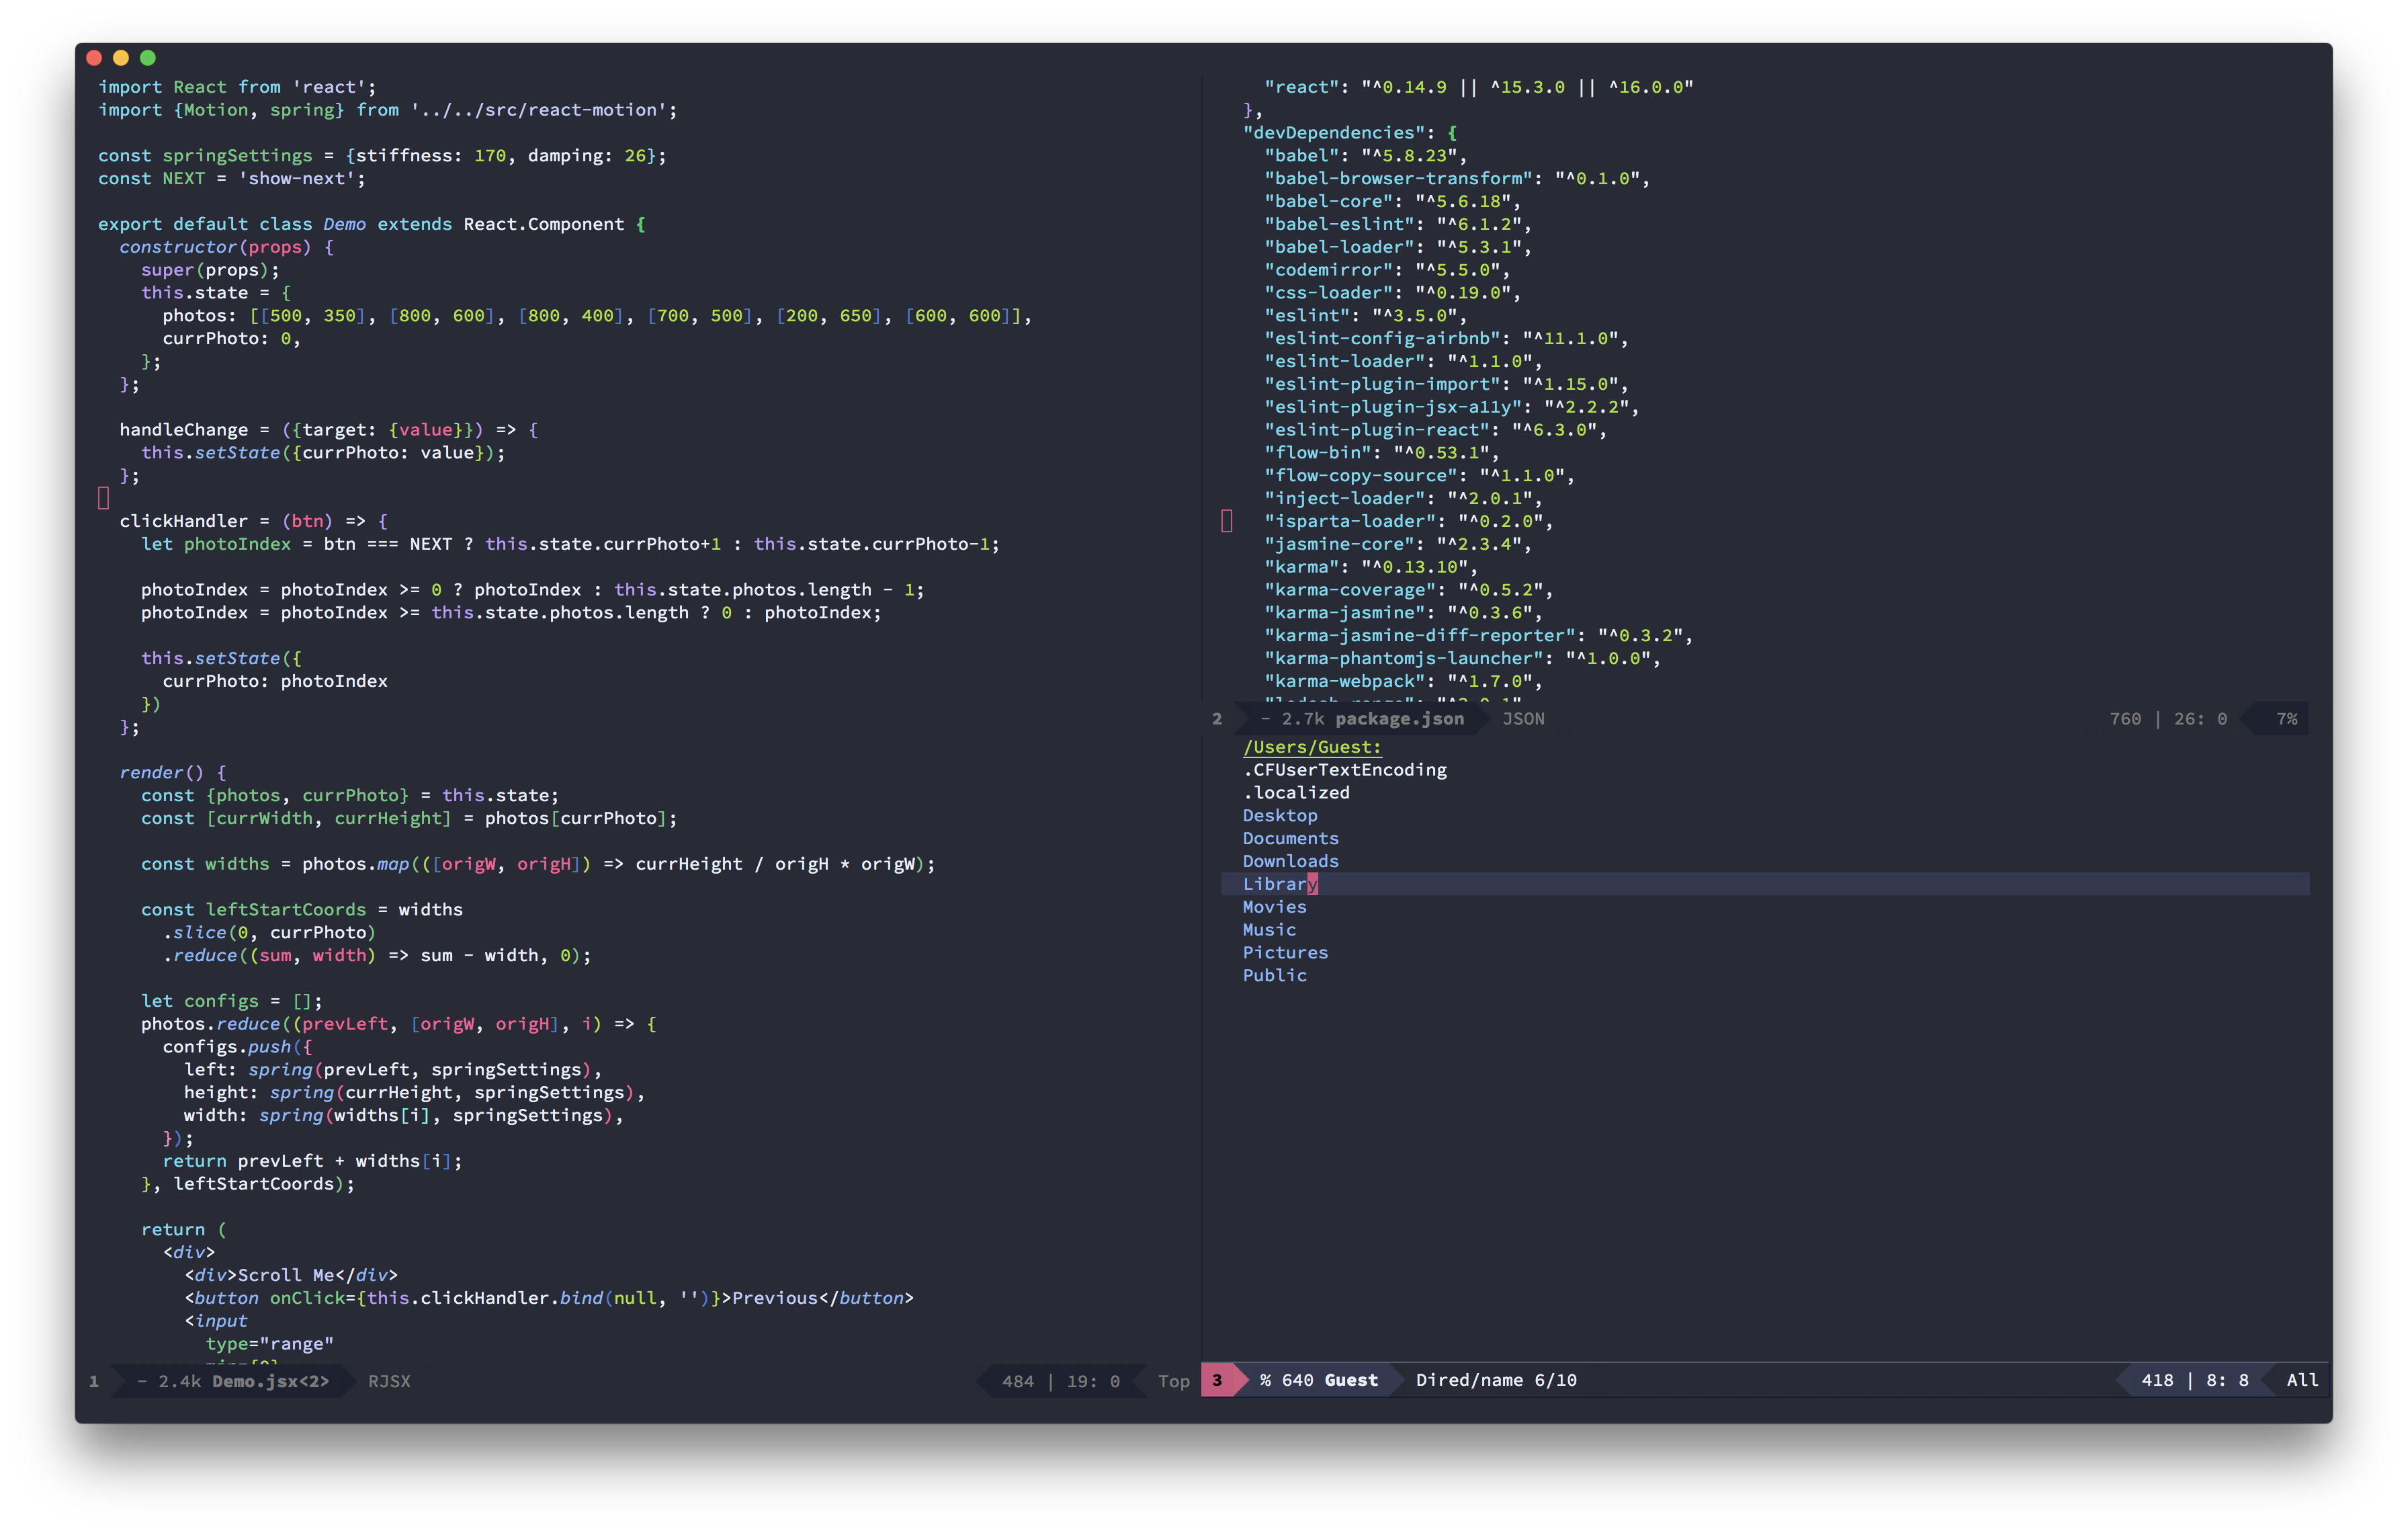Click window number 1 indicator in modeline
This screenshot has width=2408, height=1531.
click(x=94, y=1381)
